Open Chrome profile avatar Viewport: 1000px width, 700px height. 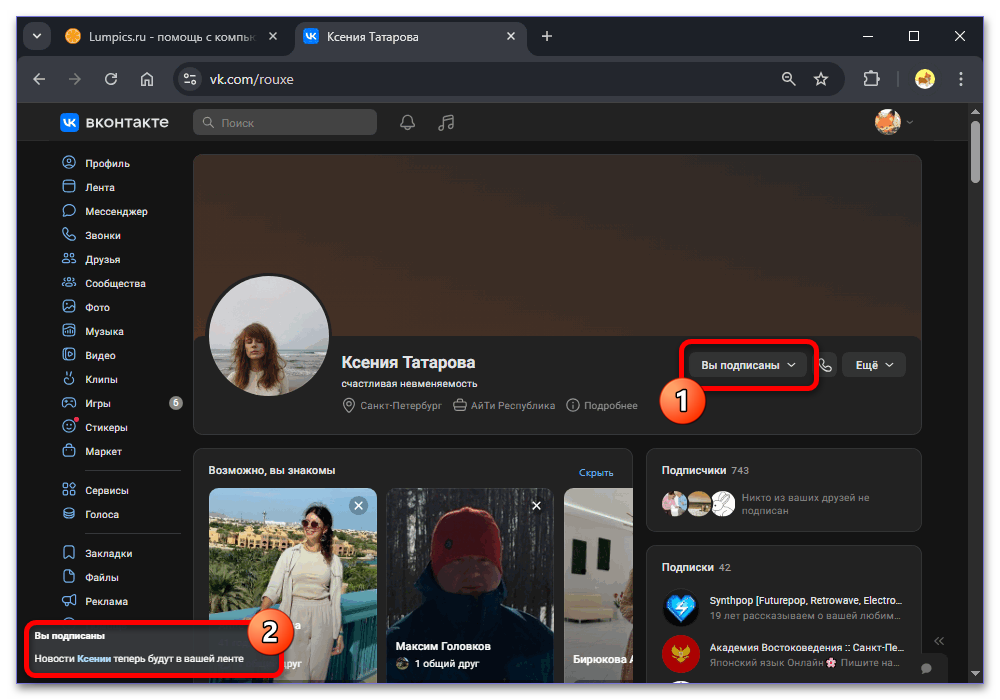(925, 79)
